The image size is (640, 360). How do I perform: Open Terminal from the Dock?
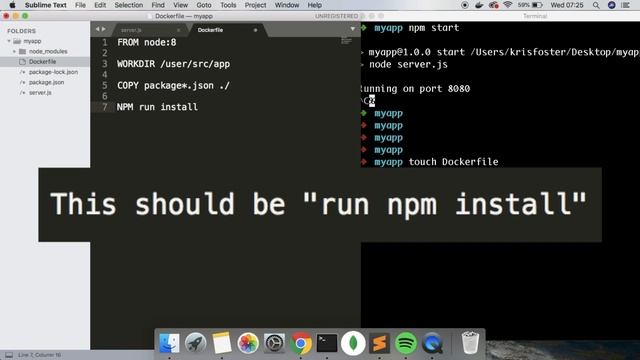coord(327,343)
